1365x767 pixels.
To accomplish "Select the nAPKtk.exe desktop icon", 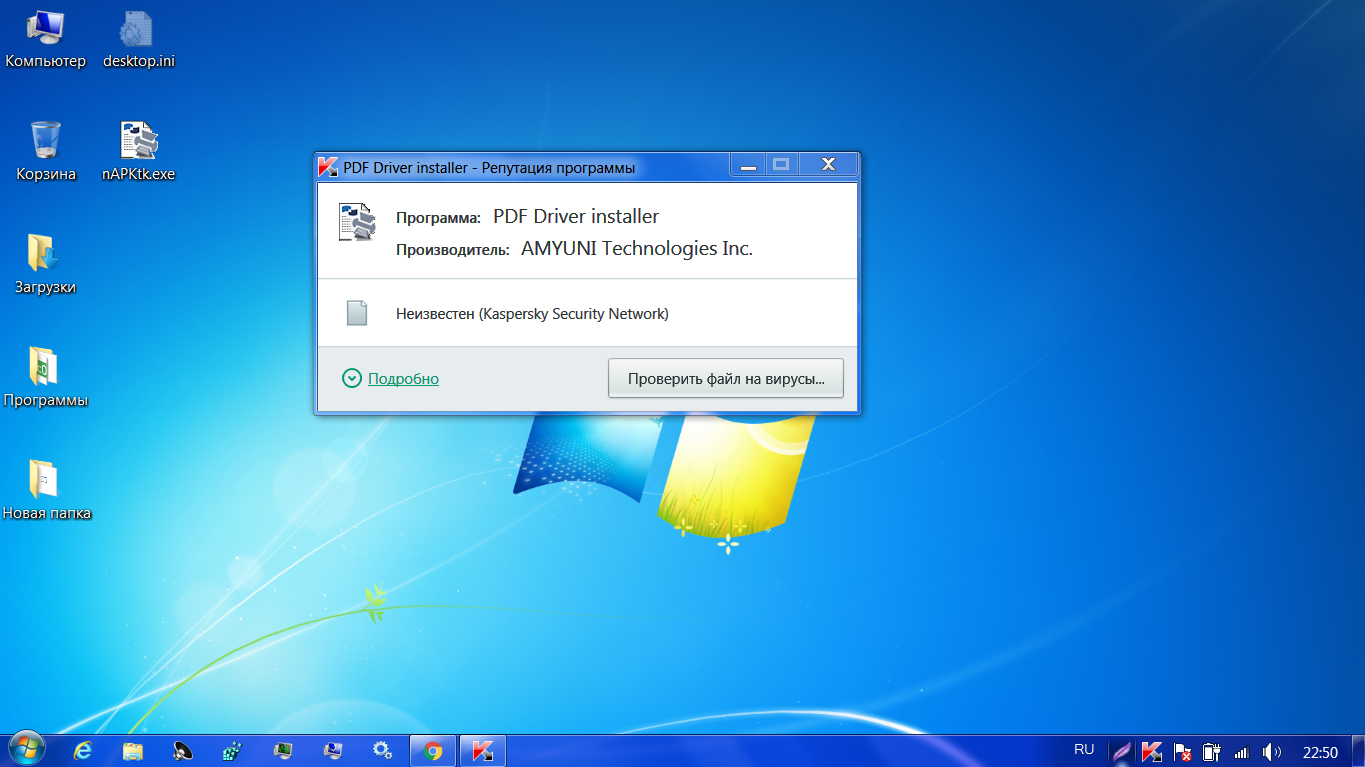I will point(138,142).
